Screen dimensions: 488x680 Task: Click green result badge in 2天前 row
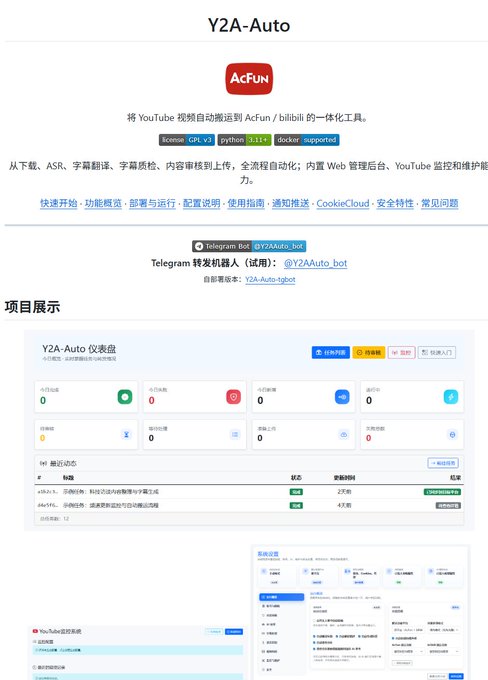pyautogui.click(x=442, y=492)
